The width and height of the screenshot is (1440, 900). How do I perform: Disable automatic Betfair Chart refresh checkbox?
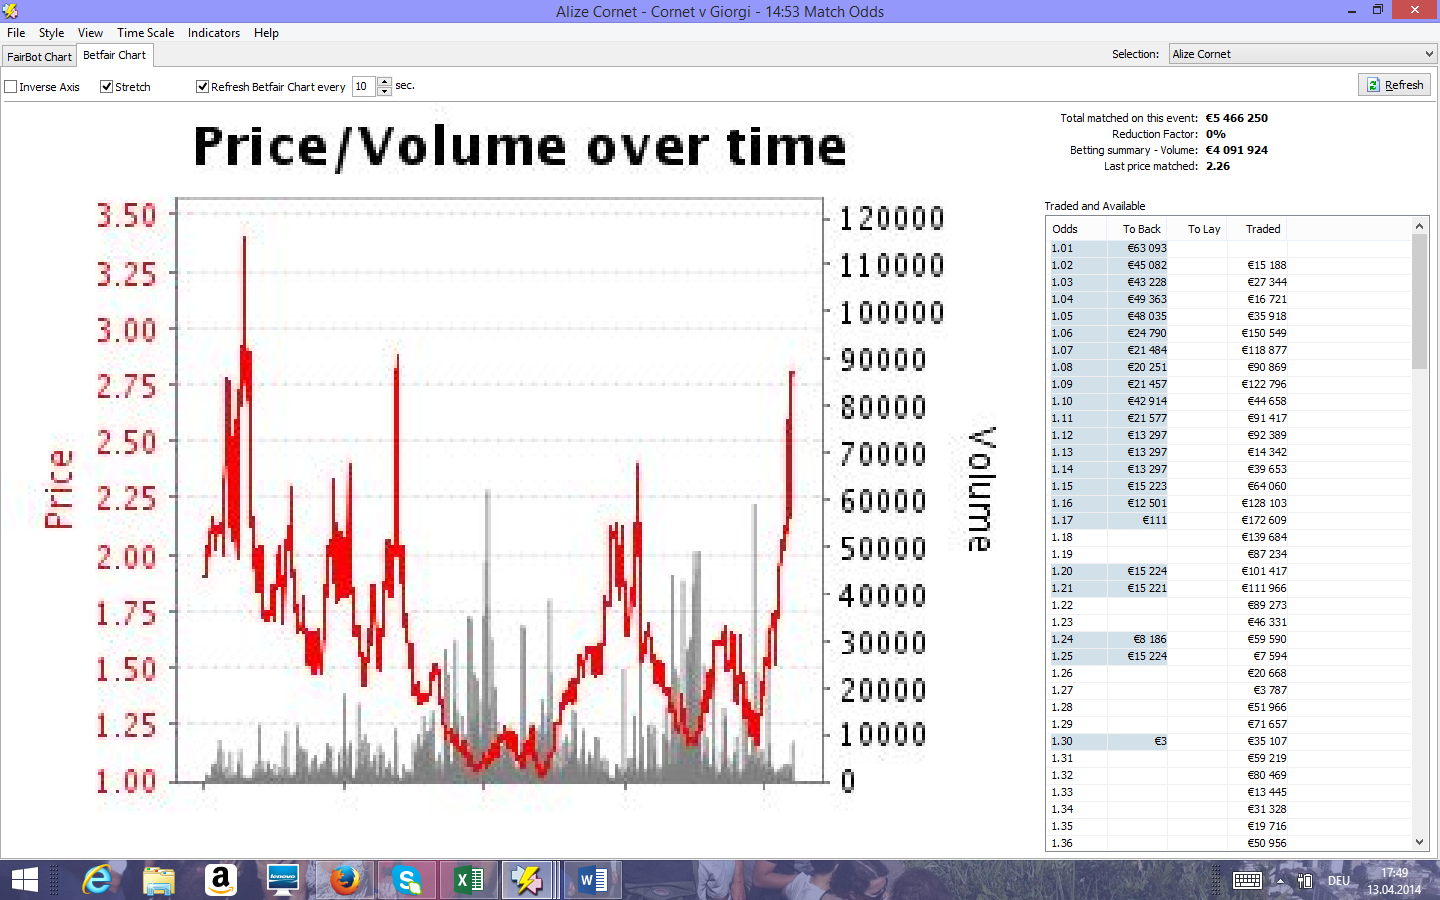point(203,87)
